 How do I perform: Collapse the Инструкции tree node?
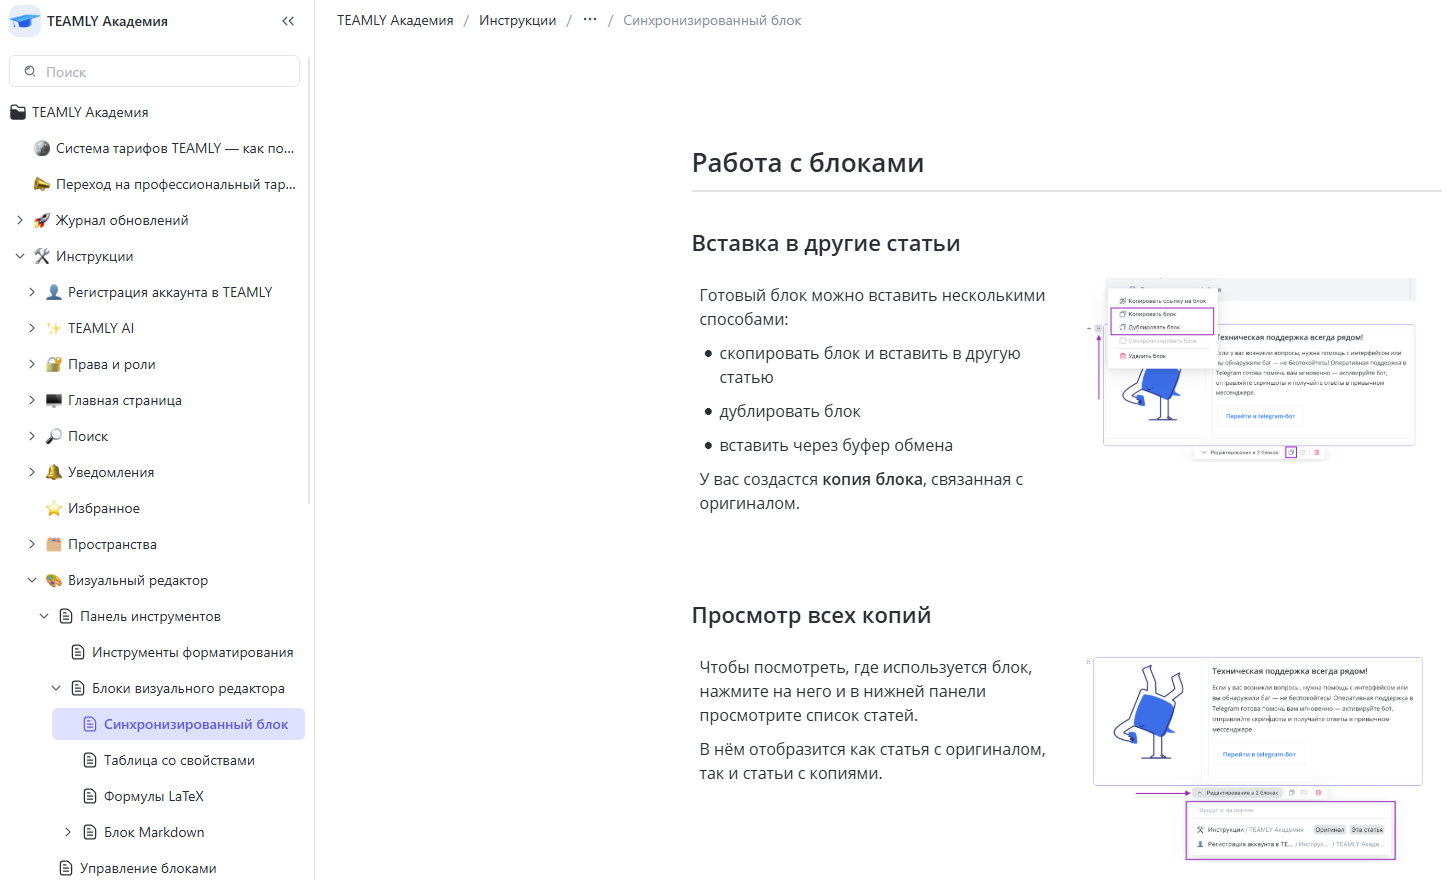pos(20,256)
